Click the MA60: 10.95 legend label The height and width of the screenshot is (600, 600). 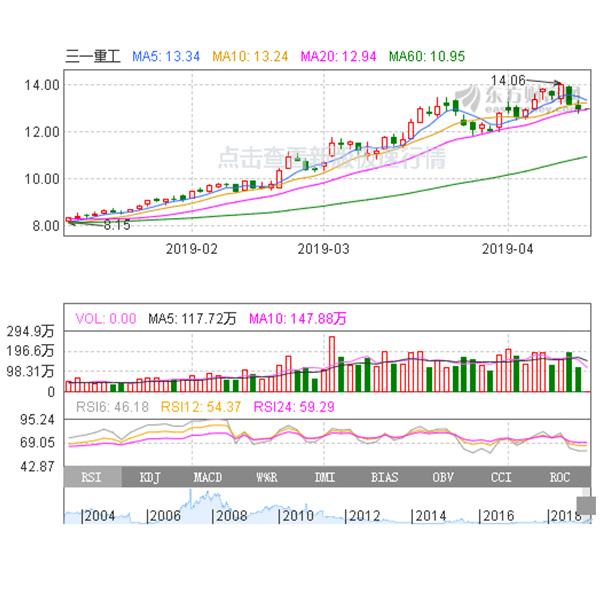[426, 56]
